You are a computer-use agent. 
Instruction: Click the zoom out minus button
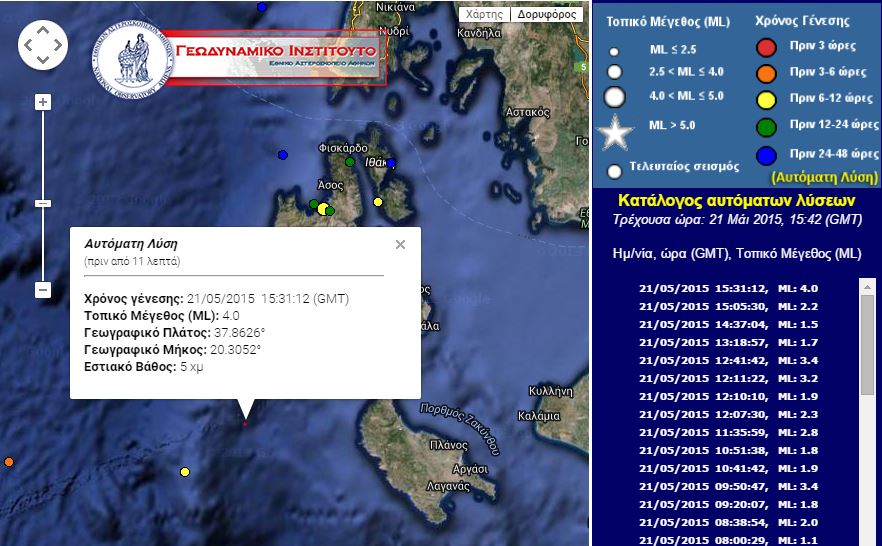[43, 290]
